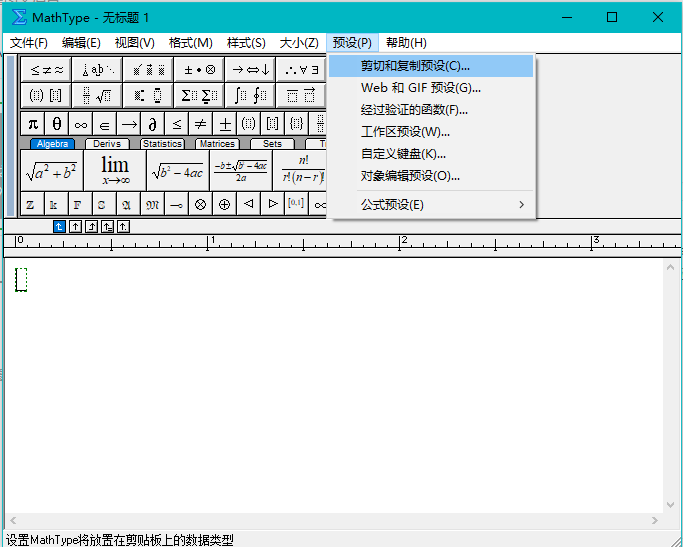
Task: Choose 自定义键盘(K)...
Action: [x=431, y=154]
